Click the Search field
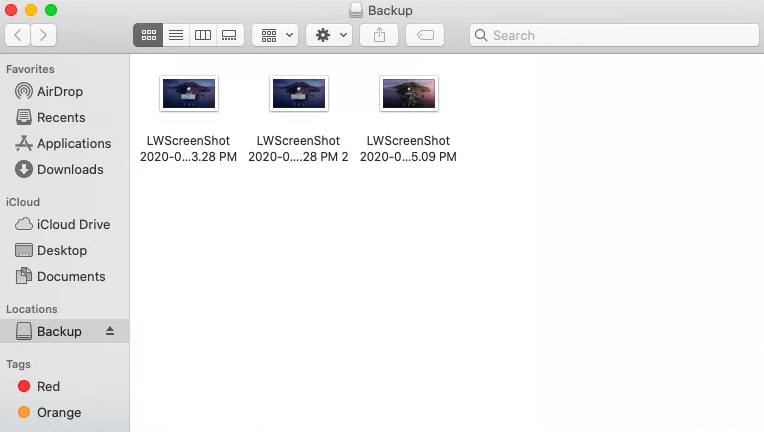764x432 pixels. (614, 35)
